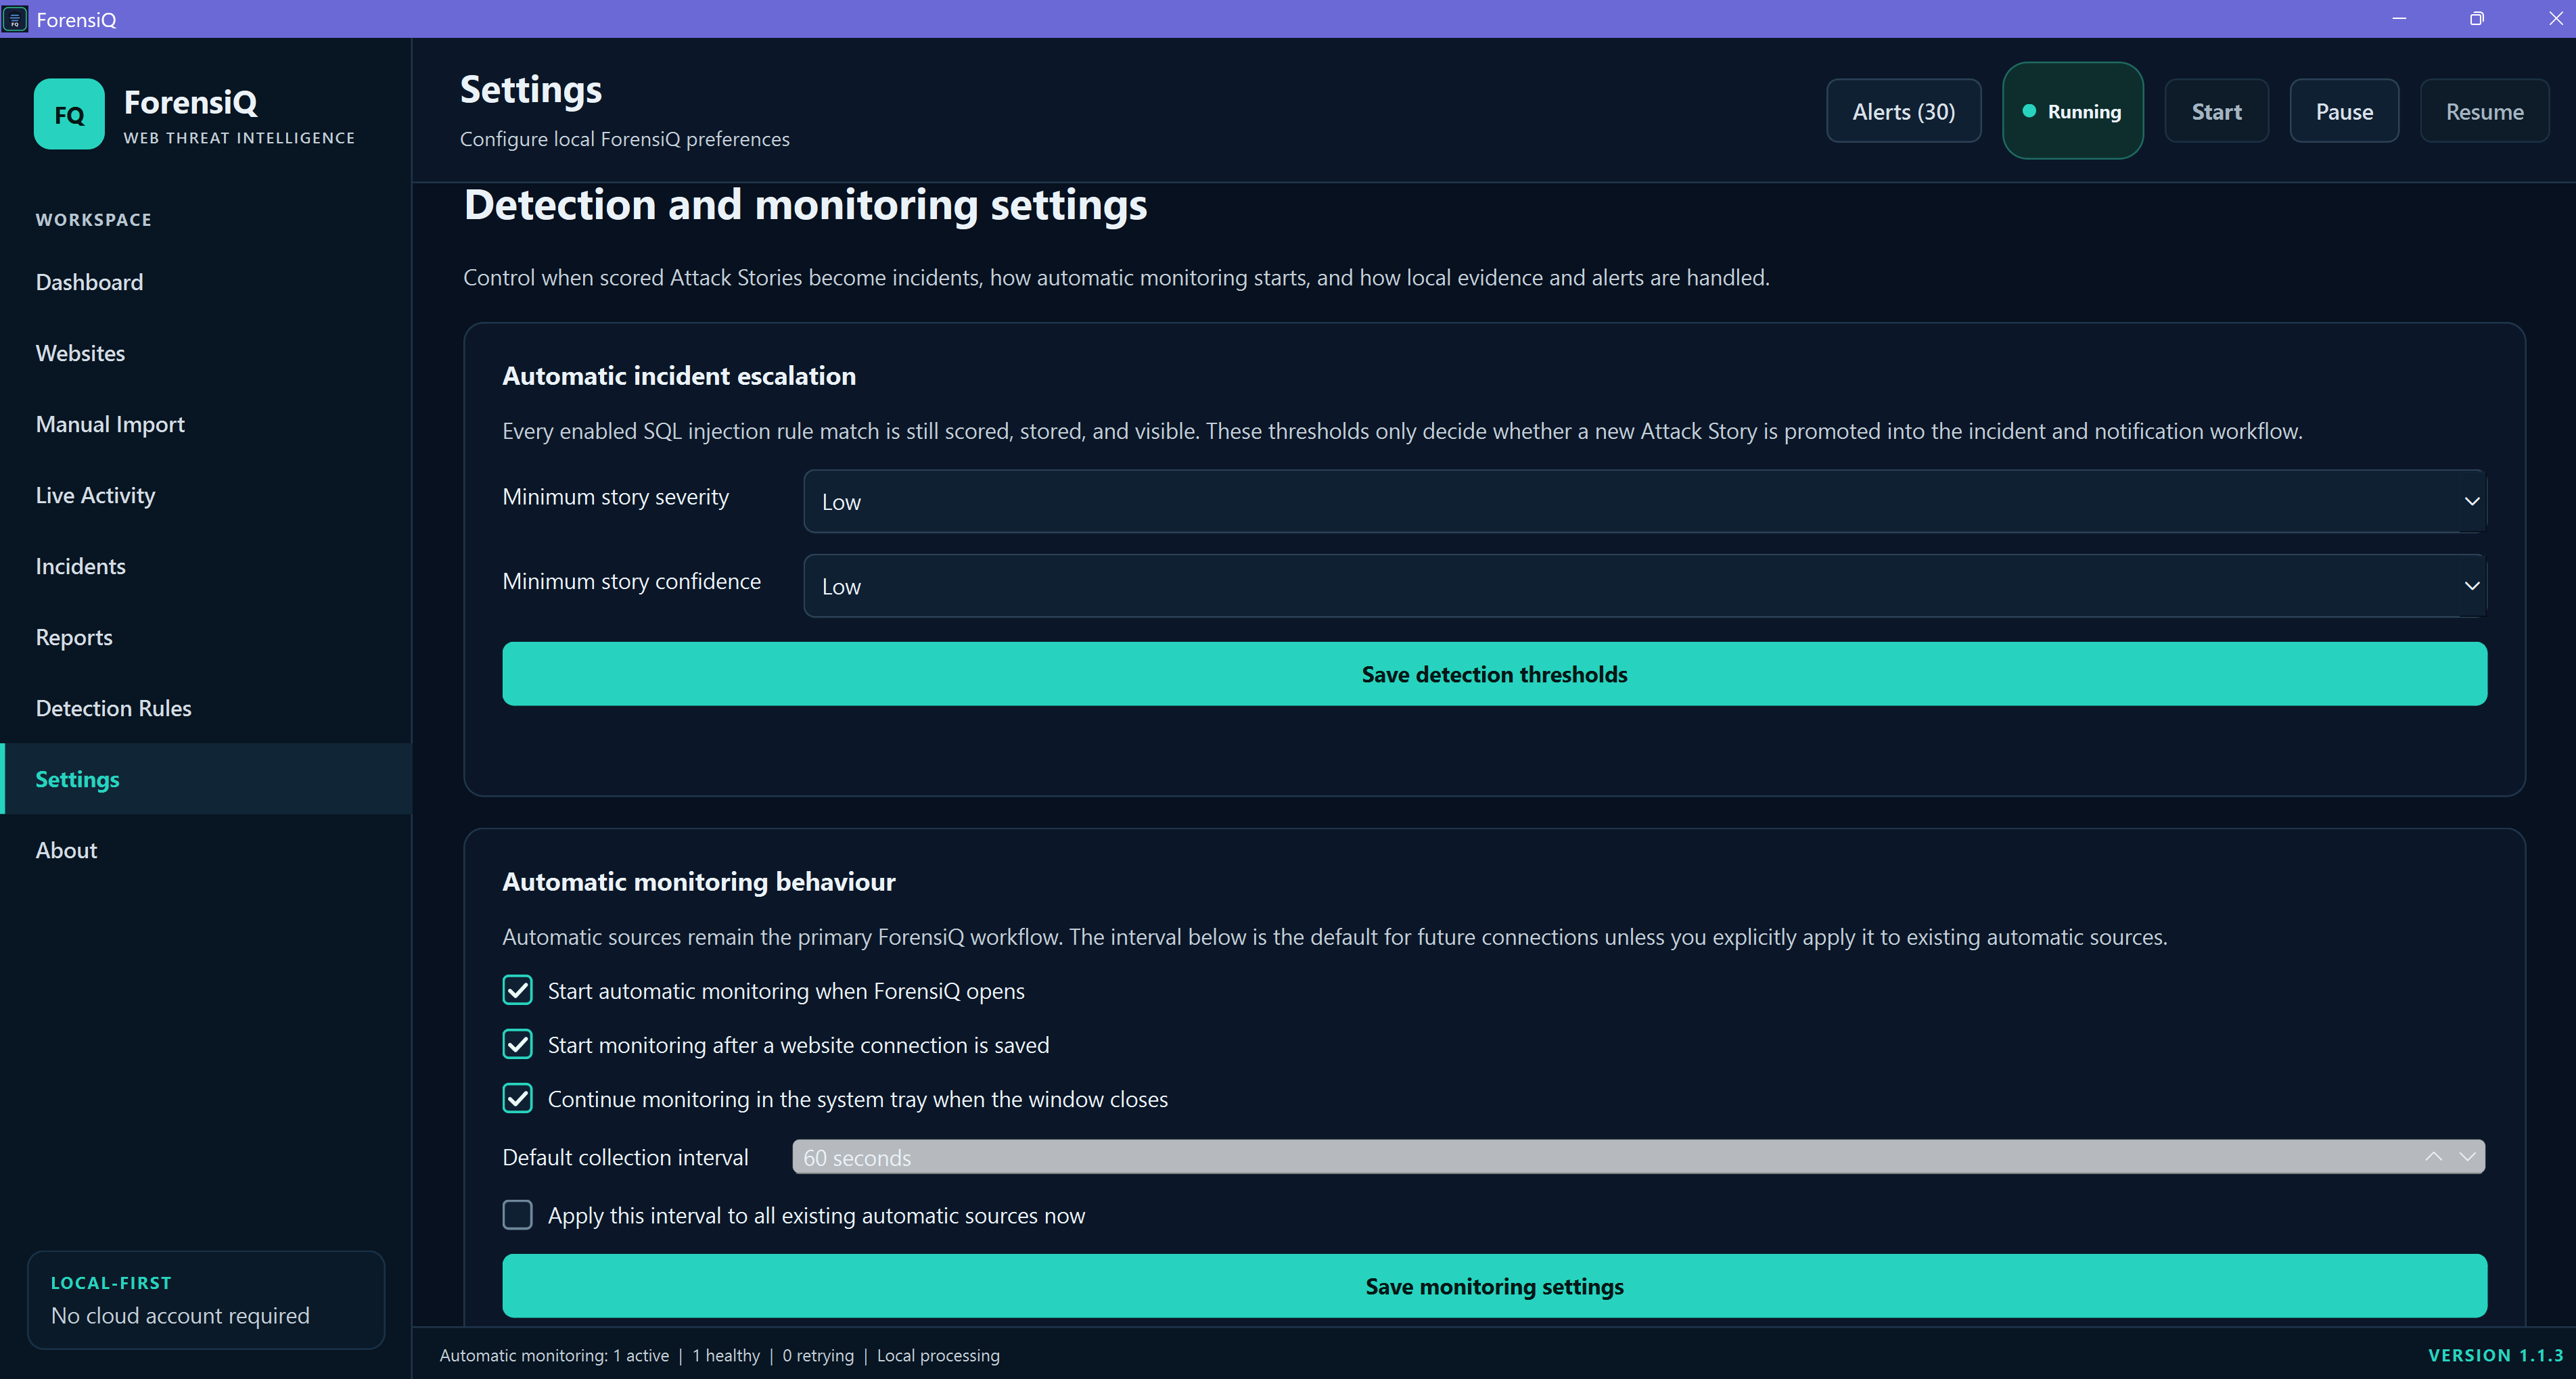Click the 'Automatic monitoring: 1 active' status text
This screenshot has width=2576, height=1379.
point(554,1355)
